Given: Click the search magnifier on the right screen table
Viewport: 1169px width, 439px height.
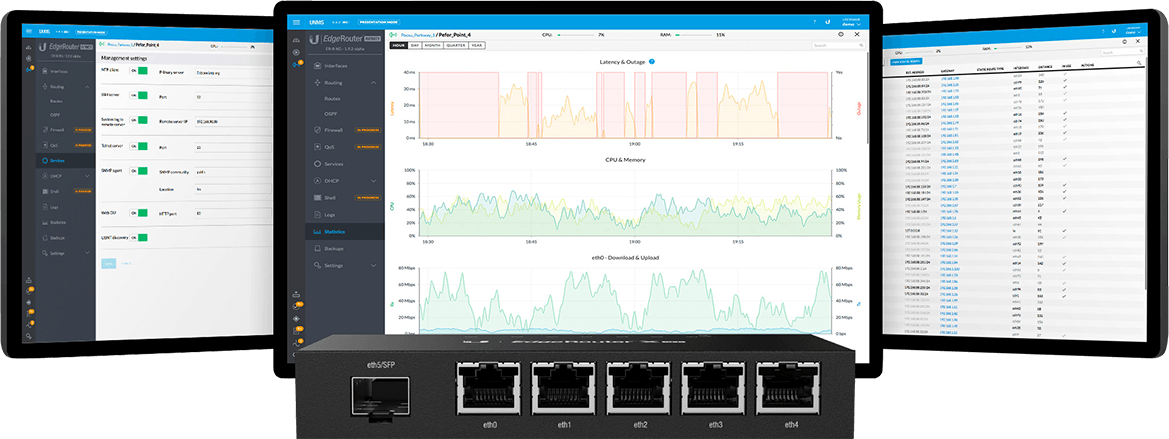Looking at the screenshot, I should [1137, 62].
